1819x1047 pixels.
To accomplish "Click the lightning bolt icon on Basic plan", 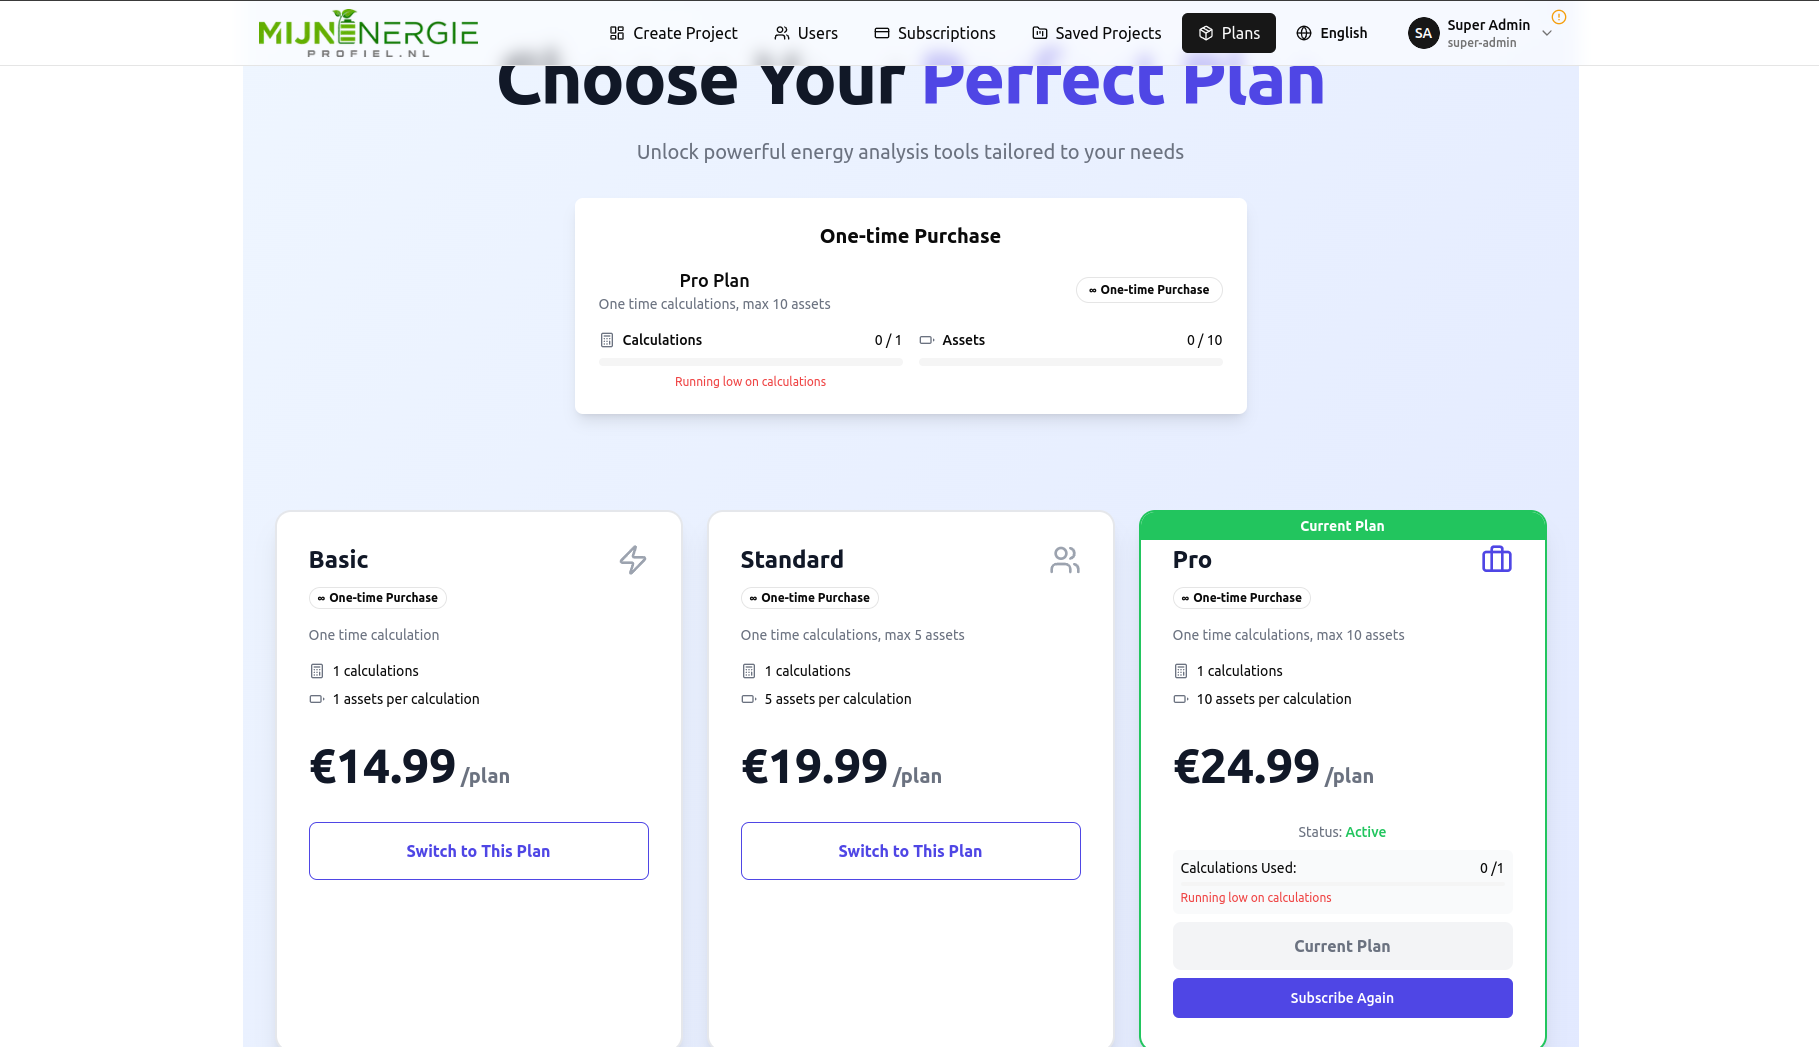I will (x=633, y=559).
